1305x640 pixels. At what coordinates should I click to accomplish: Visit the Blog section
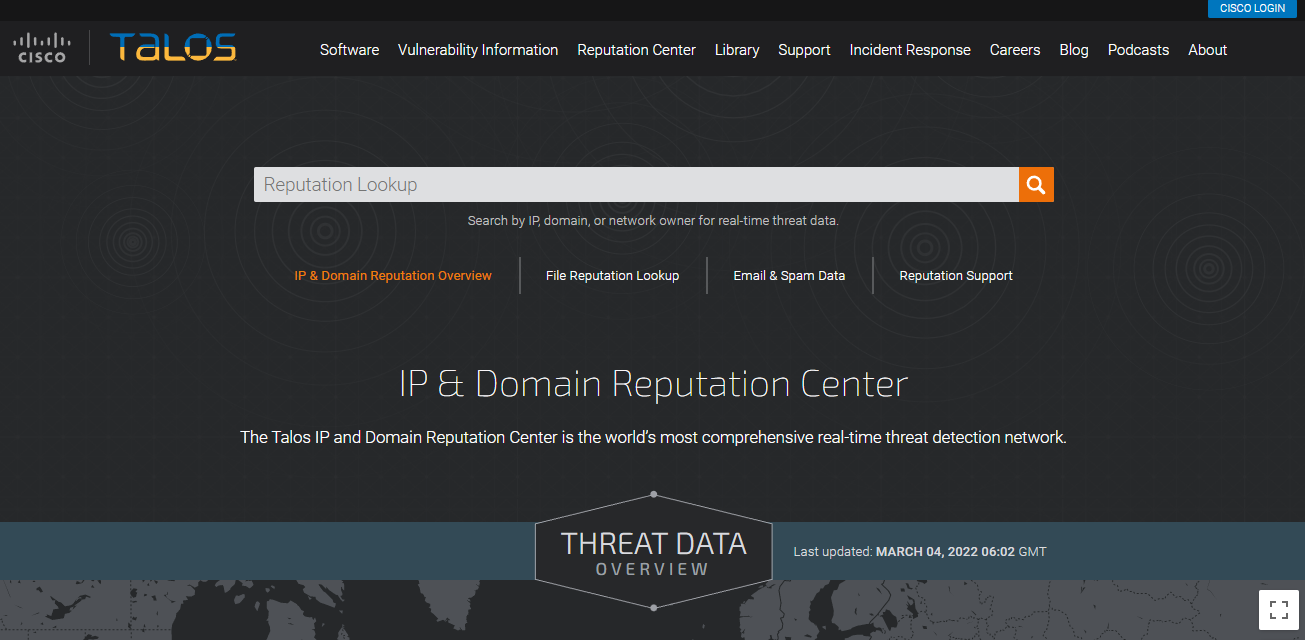pyautogui.click(x=1073, y=49)
